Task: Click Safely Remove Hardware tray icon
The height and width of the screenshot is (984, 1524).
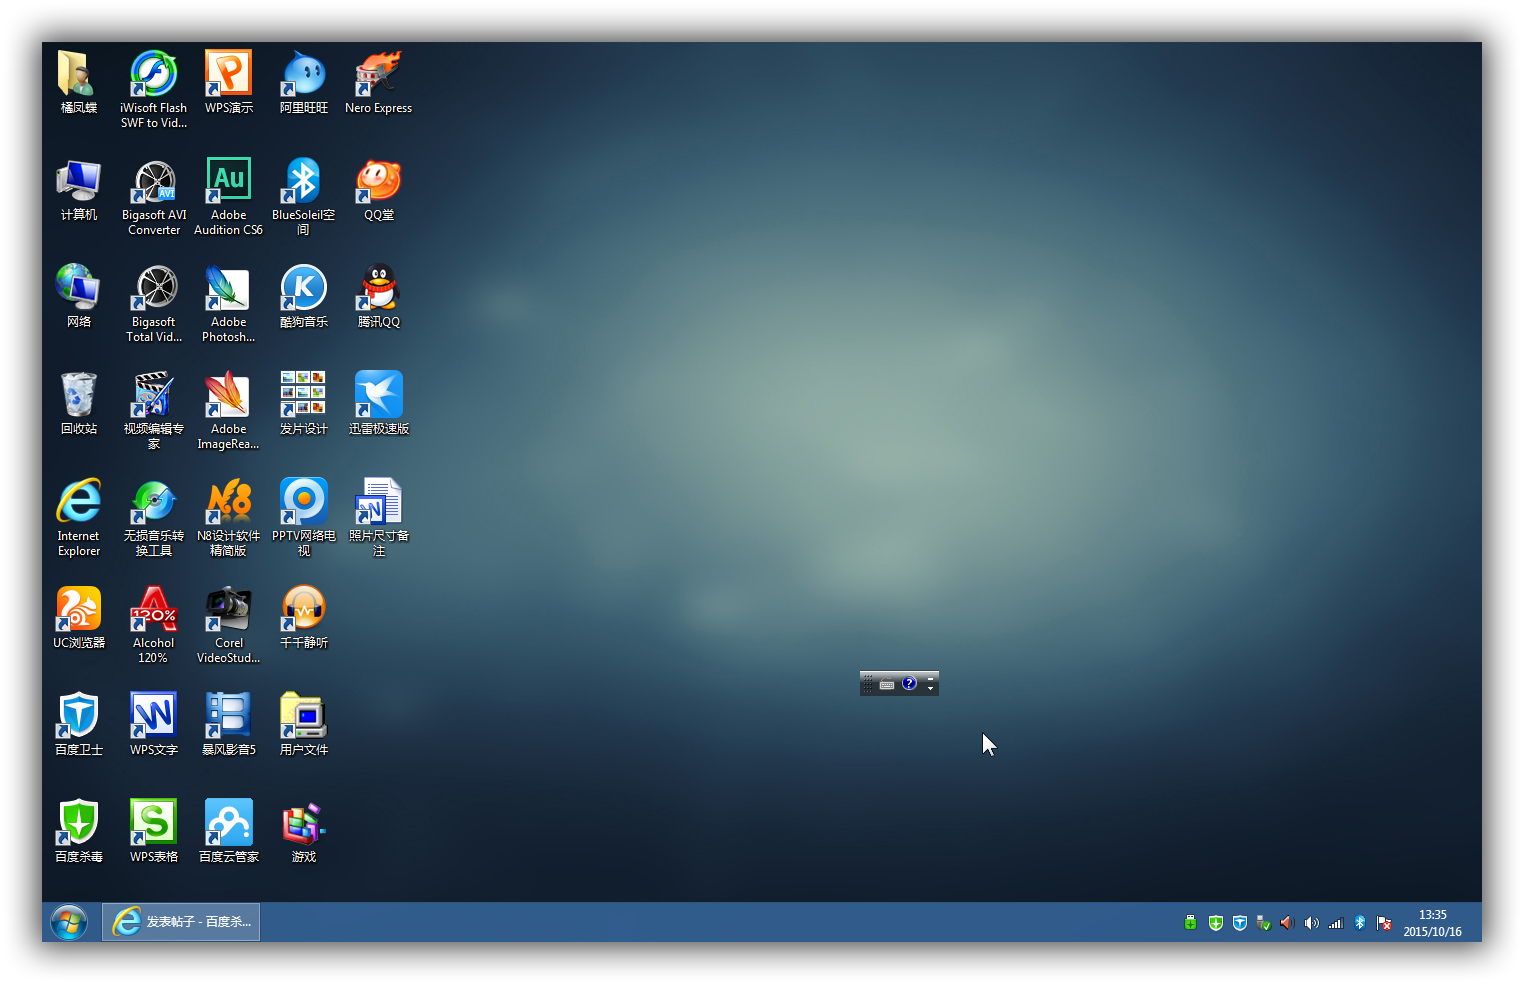Action: pyautogui.click(x=1263, y=923)
